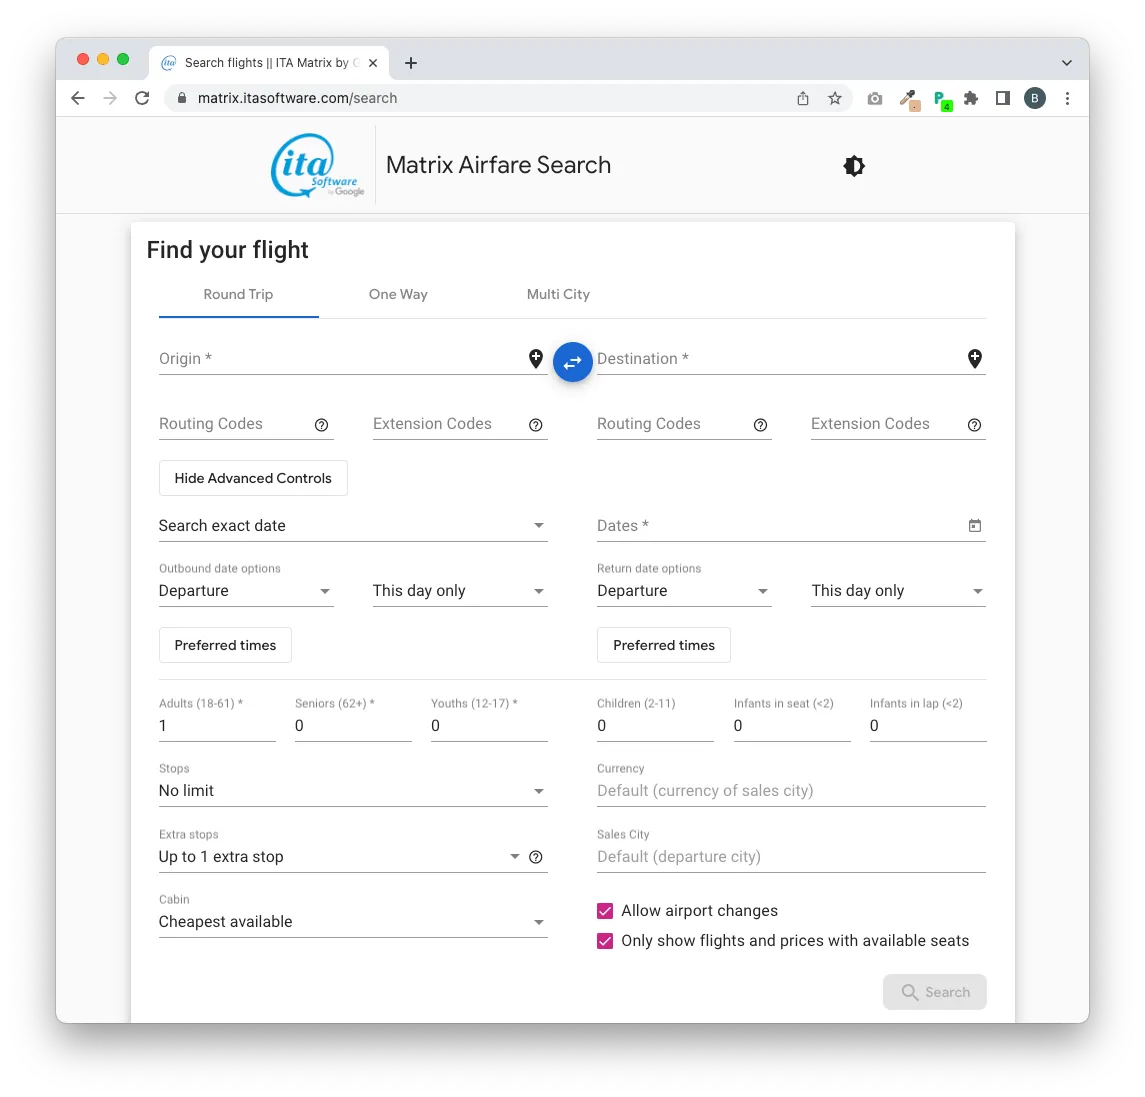Click the swap origin and destination button
This screenshot has width=1145, height=1097.
[573, 362]
